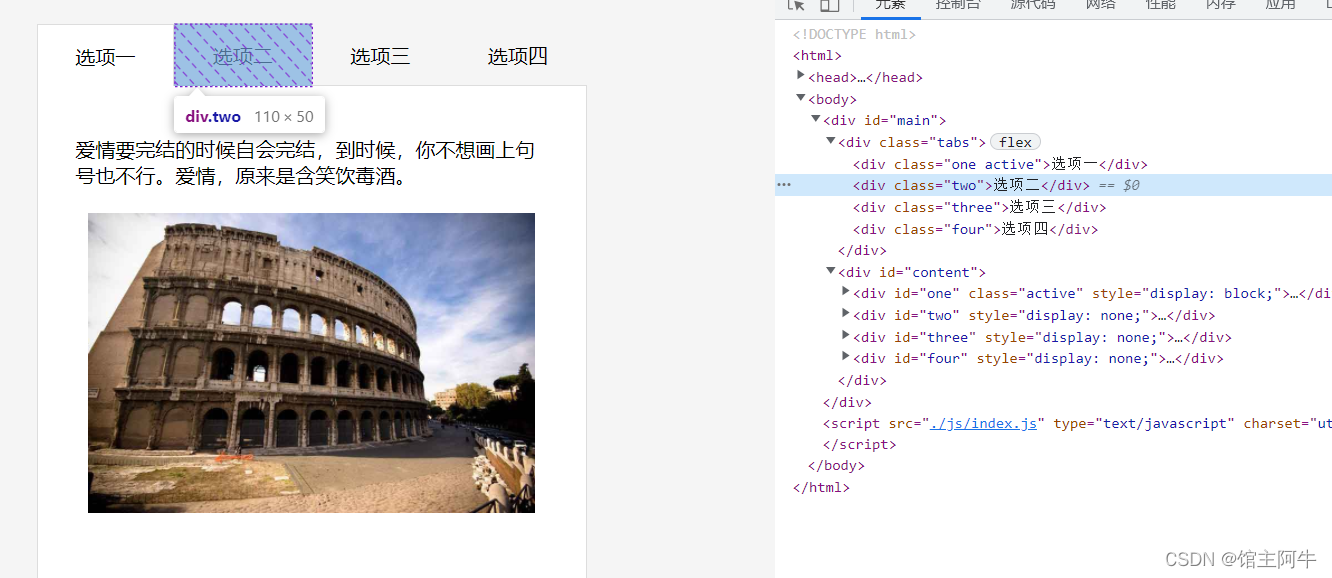Select the div class="four" row
This screenshot has width=1332, height=578.
tap(975, 229)
